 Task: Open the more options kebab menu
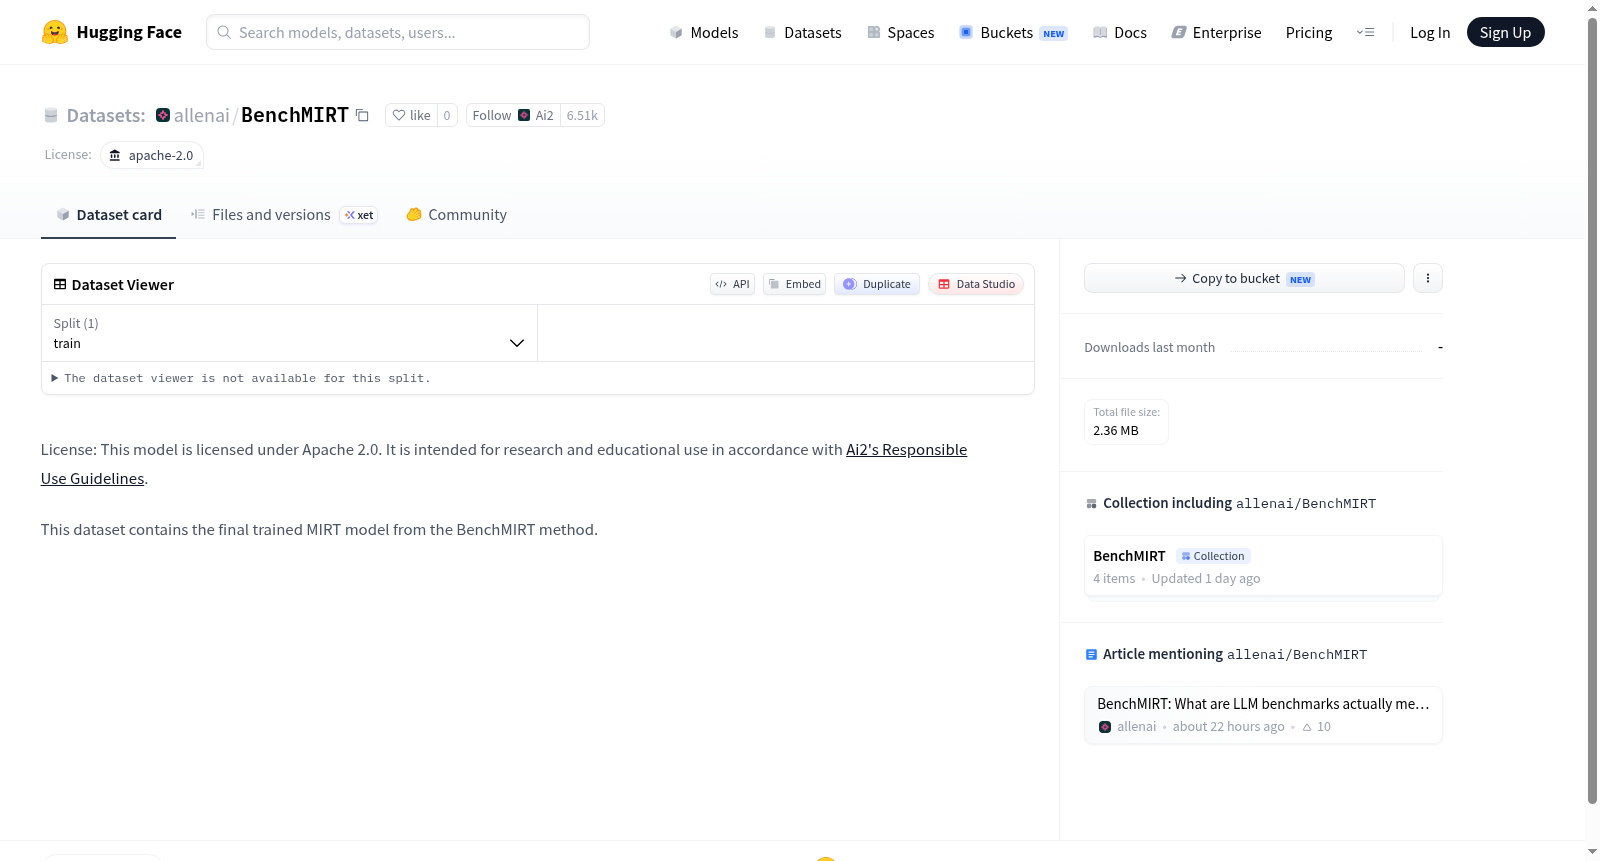point(1428,278)
